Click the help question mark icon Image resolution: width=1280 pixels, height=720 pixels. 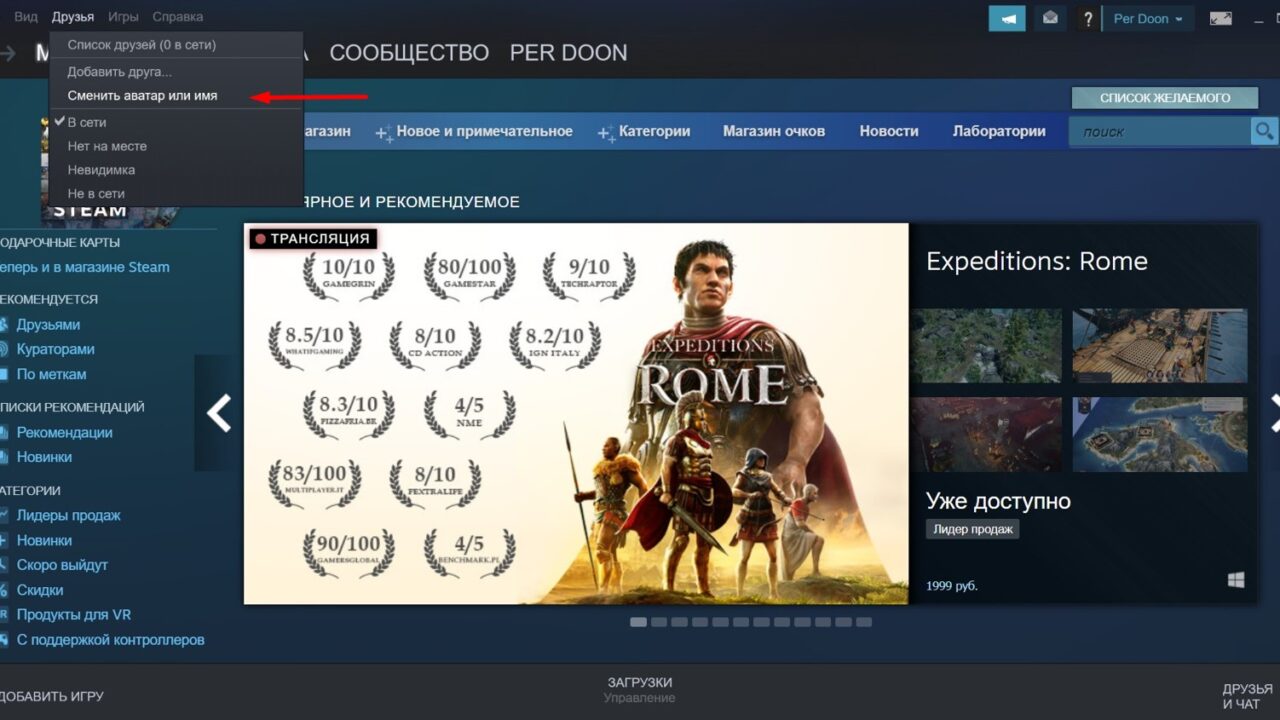point(1088,18)
